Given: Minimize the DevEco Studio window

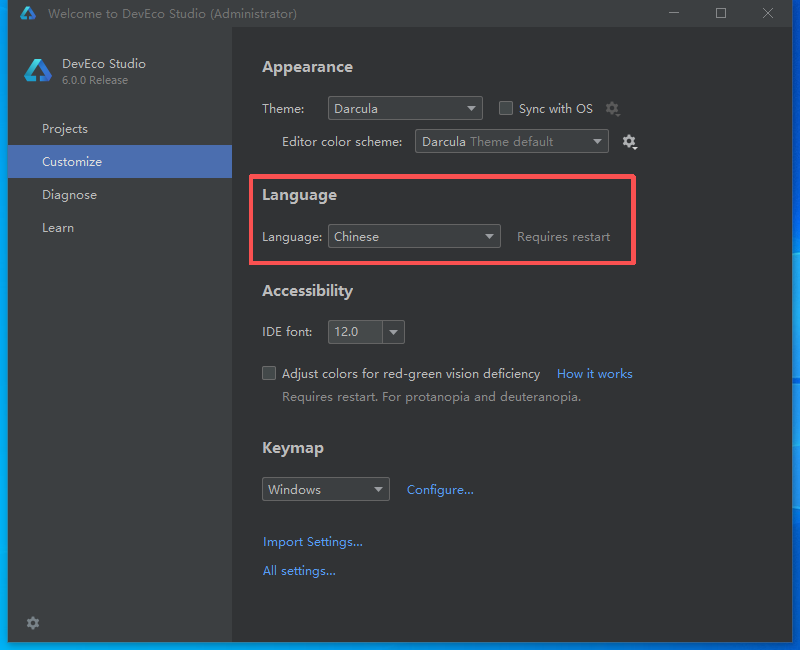Looking at the screenshot, I should (675, 14).
